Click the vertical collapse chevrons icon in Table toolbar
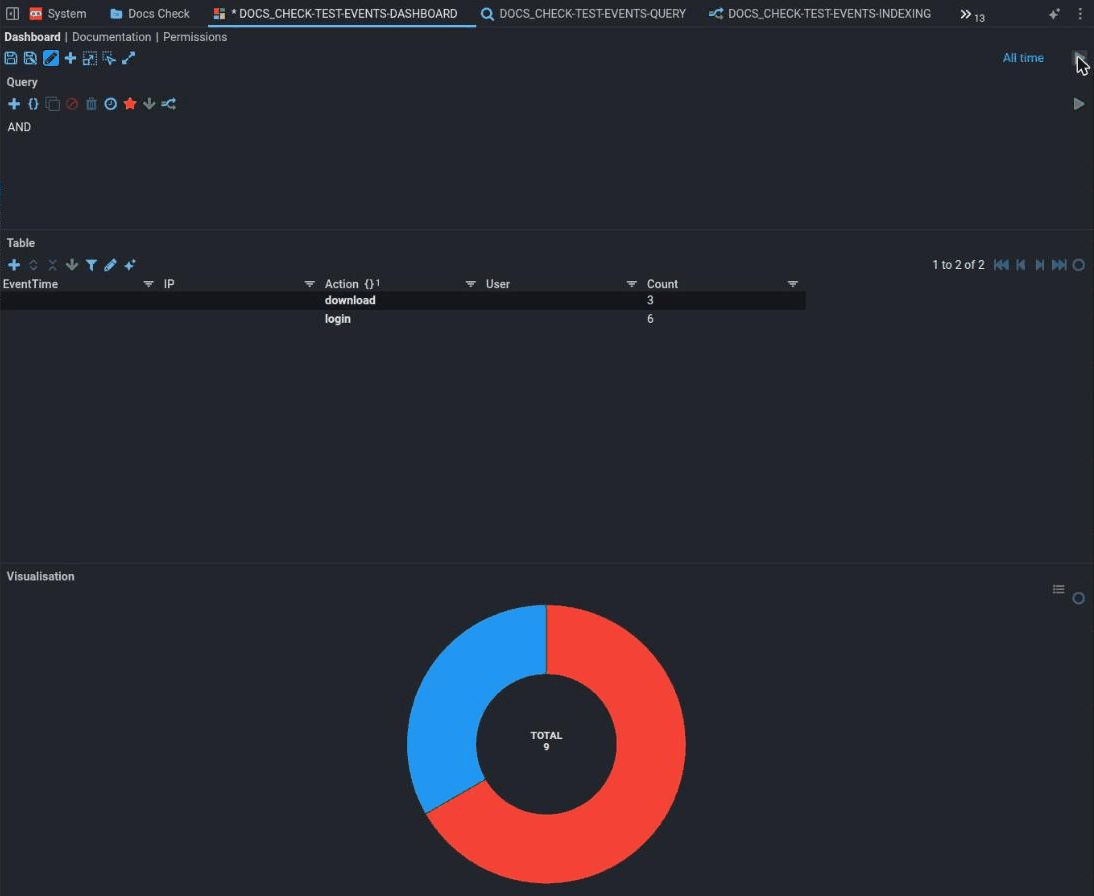Viewport: 1094px width, 896px height. [x=52, y=265]
